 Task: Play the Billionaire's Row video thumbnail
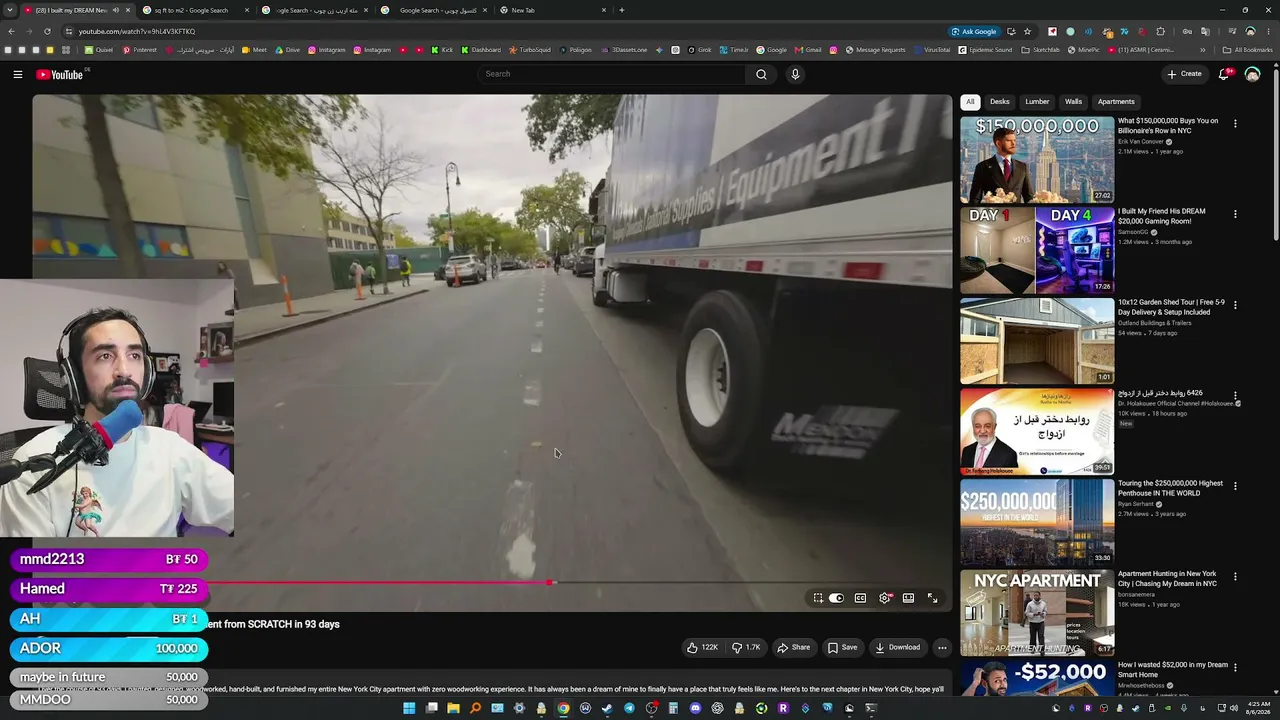[1037, 160]
